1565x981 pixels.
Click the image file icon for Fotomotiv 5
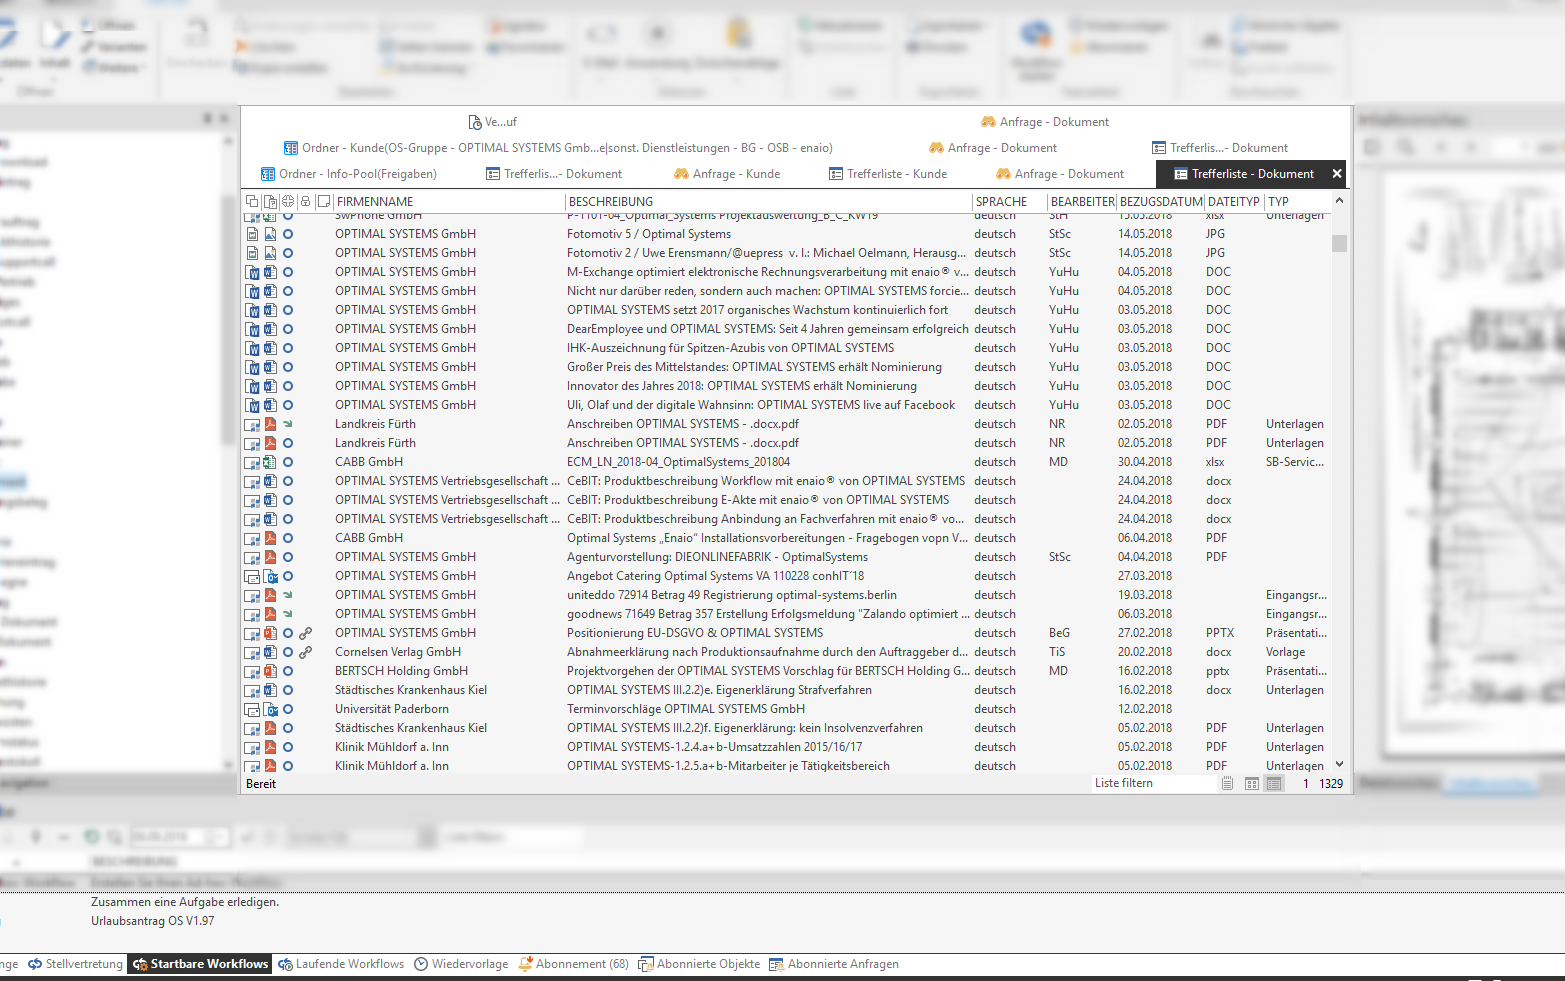pyautogui.click(x=270, y=234)
